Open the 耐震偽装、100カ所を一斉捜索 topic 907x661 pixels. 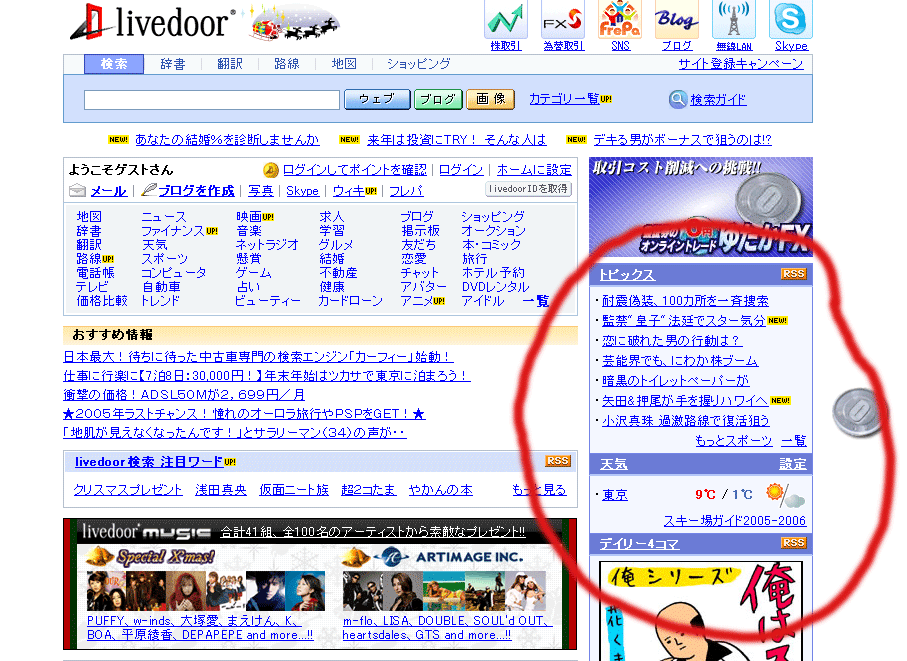(685, 301)
